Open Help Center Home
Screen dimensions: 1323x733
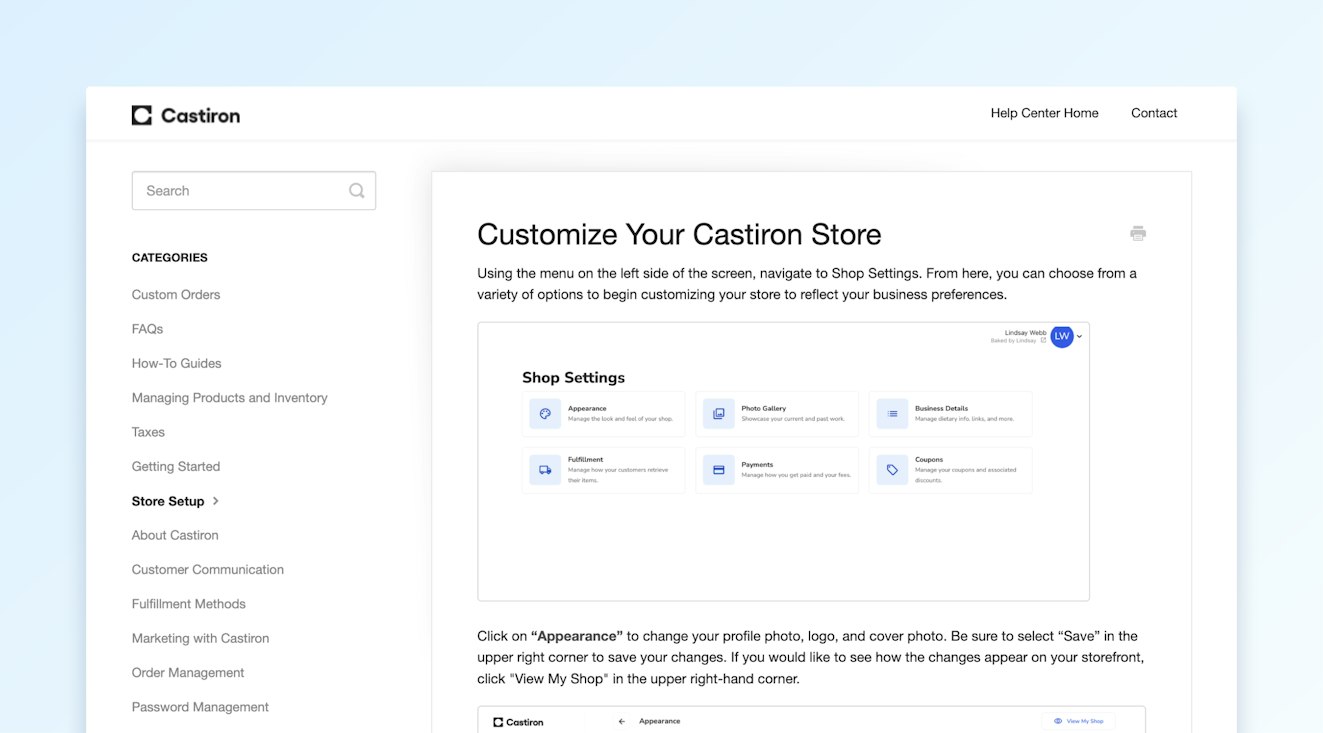click(1044, 113)
